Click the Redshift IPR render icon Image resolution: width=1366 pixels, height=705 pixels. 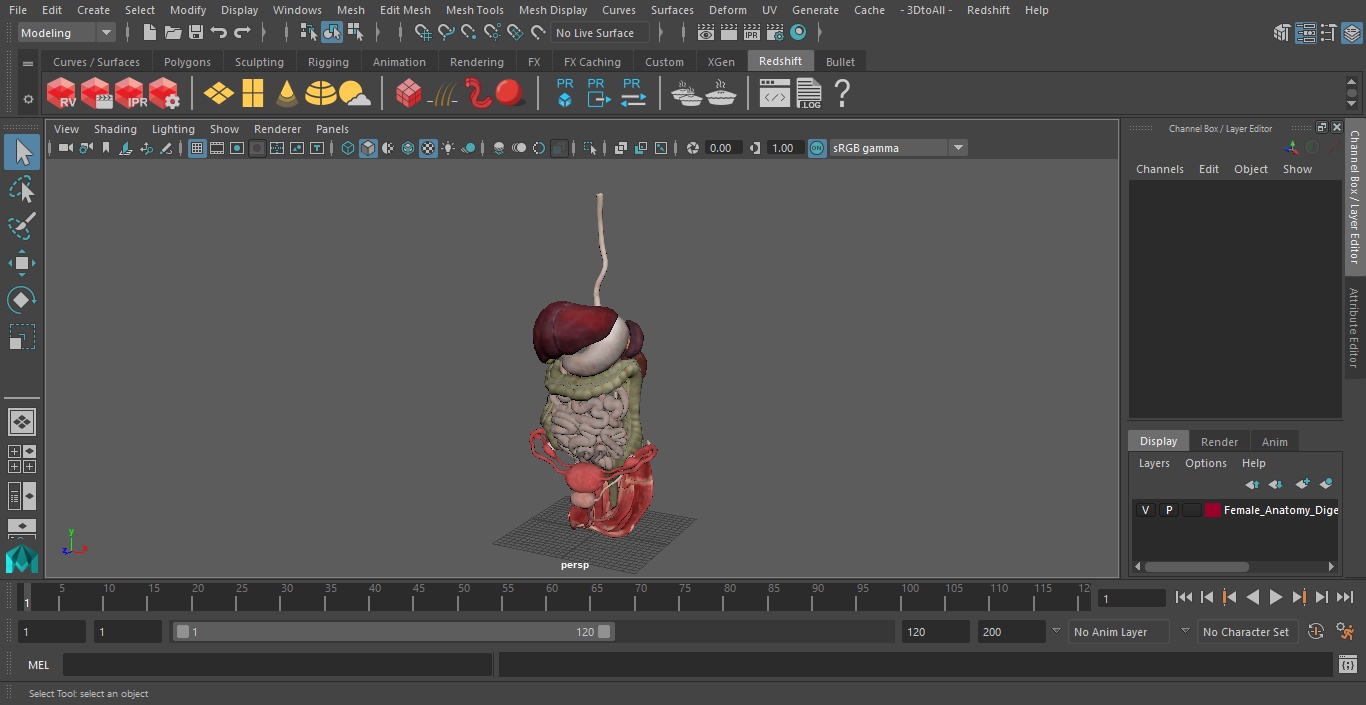130,94
